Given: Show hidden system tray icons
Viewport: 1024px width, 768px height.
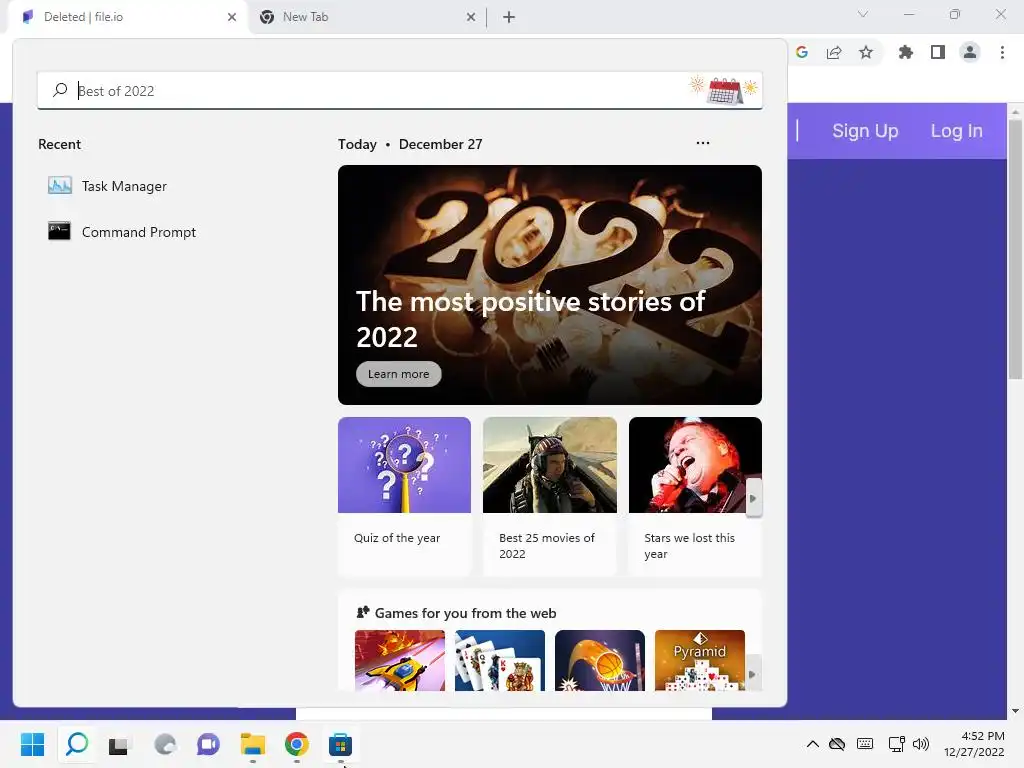Looking at the screenshot, I should point(812,744).
